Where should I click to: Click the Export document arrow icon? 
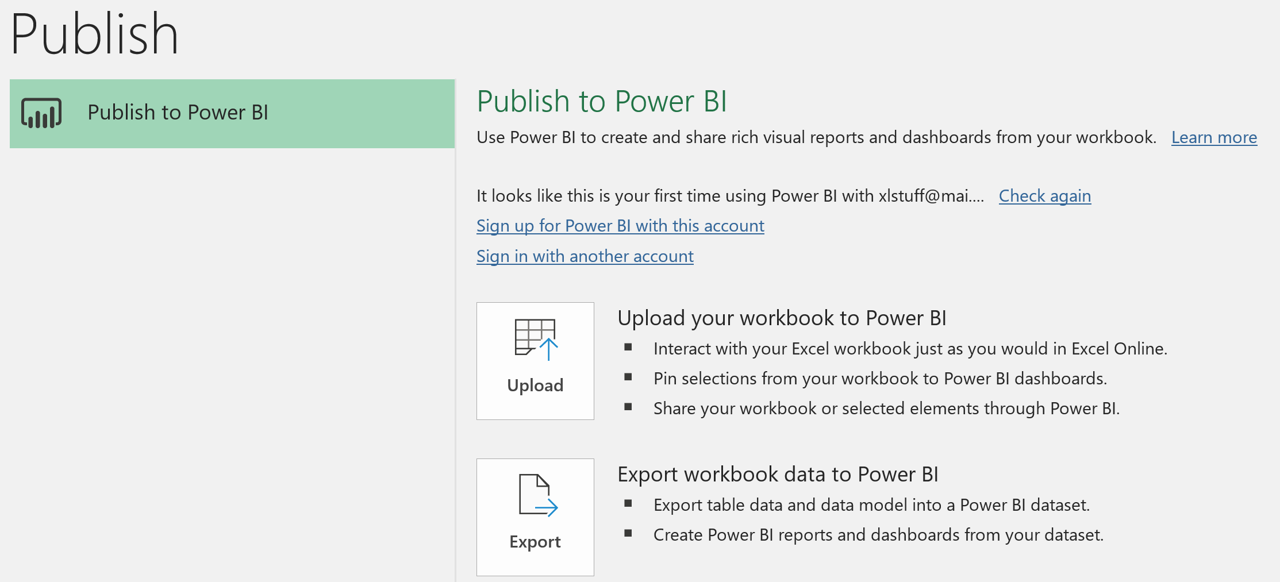[536, 496]
